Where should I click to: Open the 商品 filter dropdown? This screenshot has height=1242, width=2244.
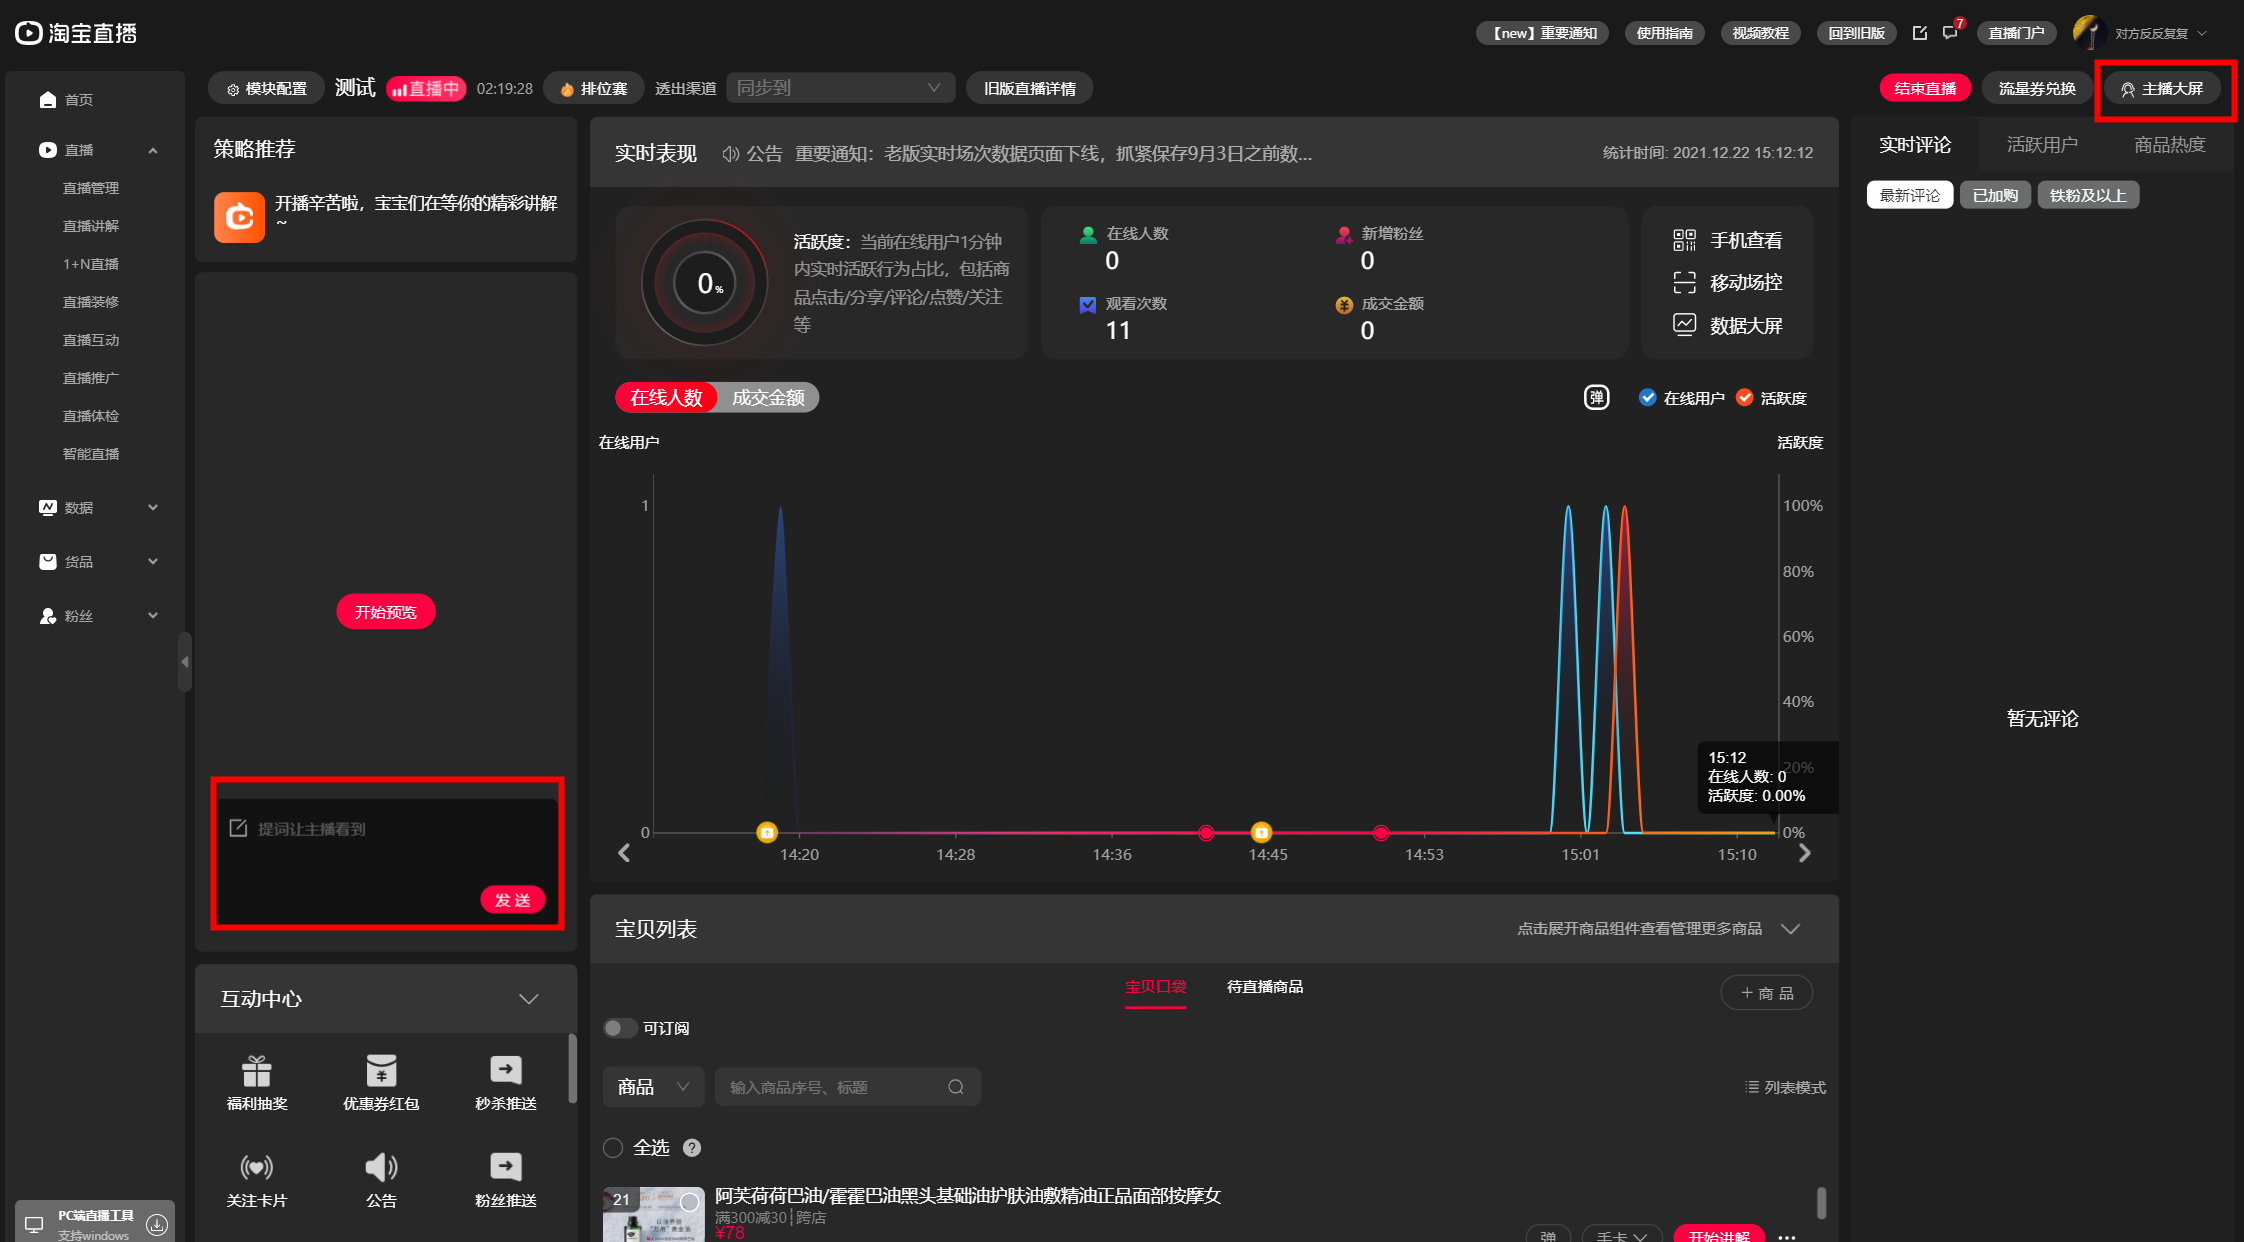click(x=653, y=1087)
